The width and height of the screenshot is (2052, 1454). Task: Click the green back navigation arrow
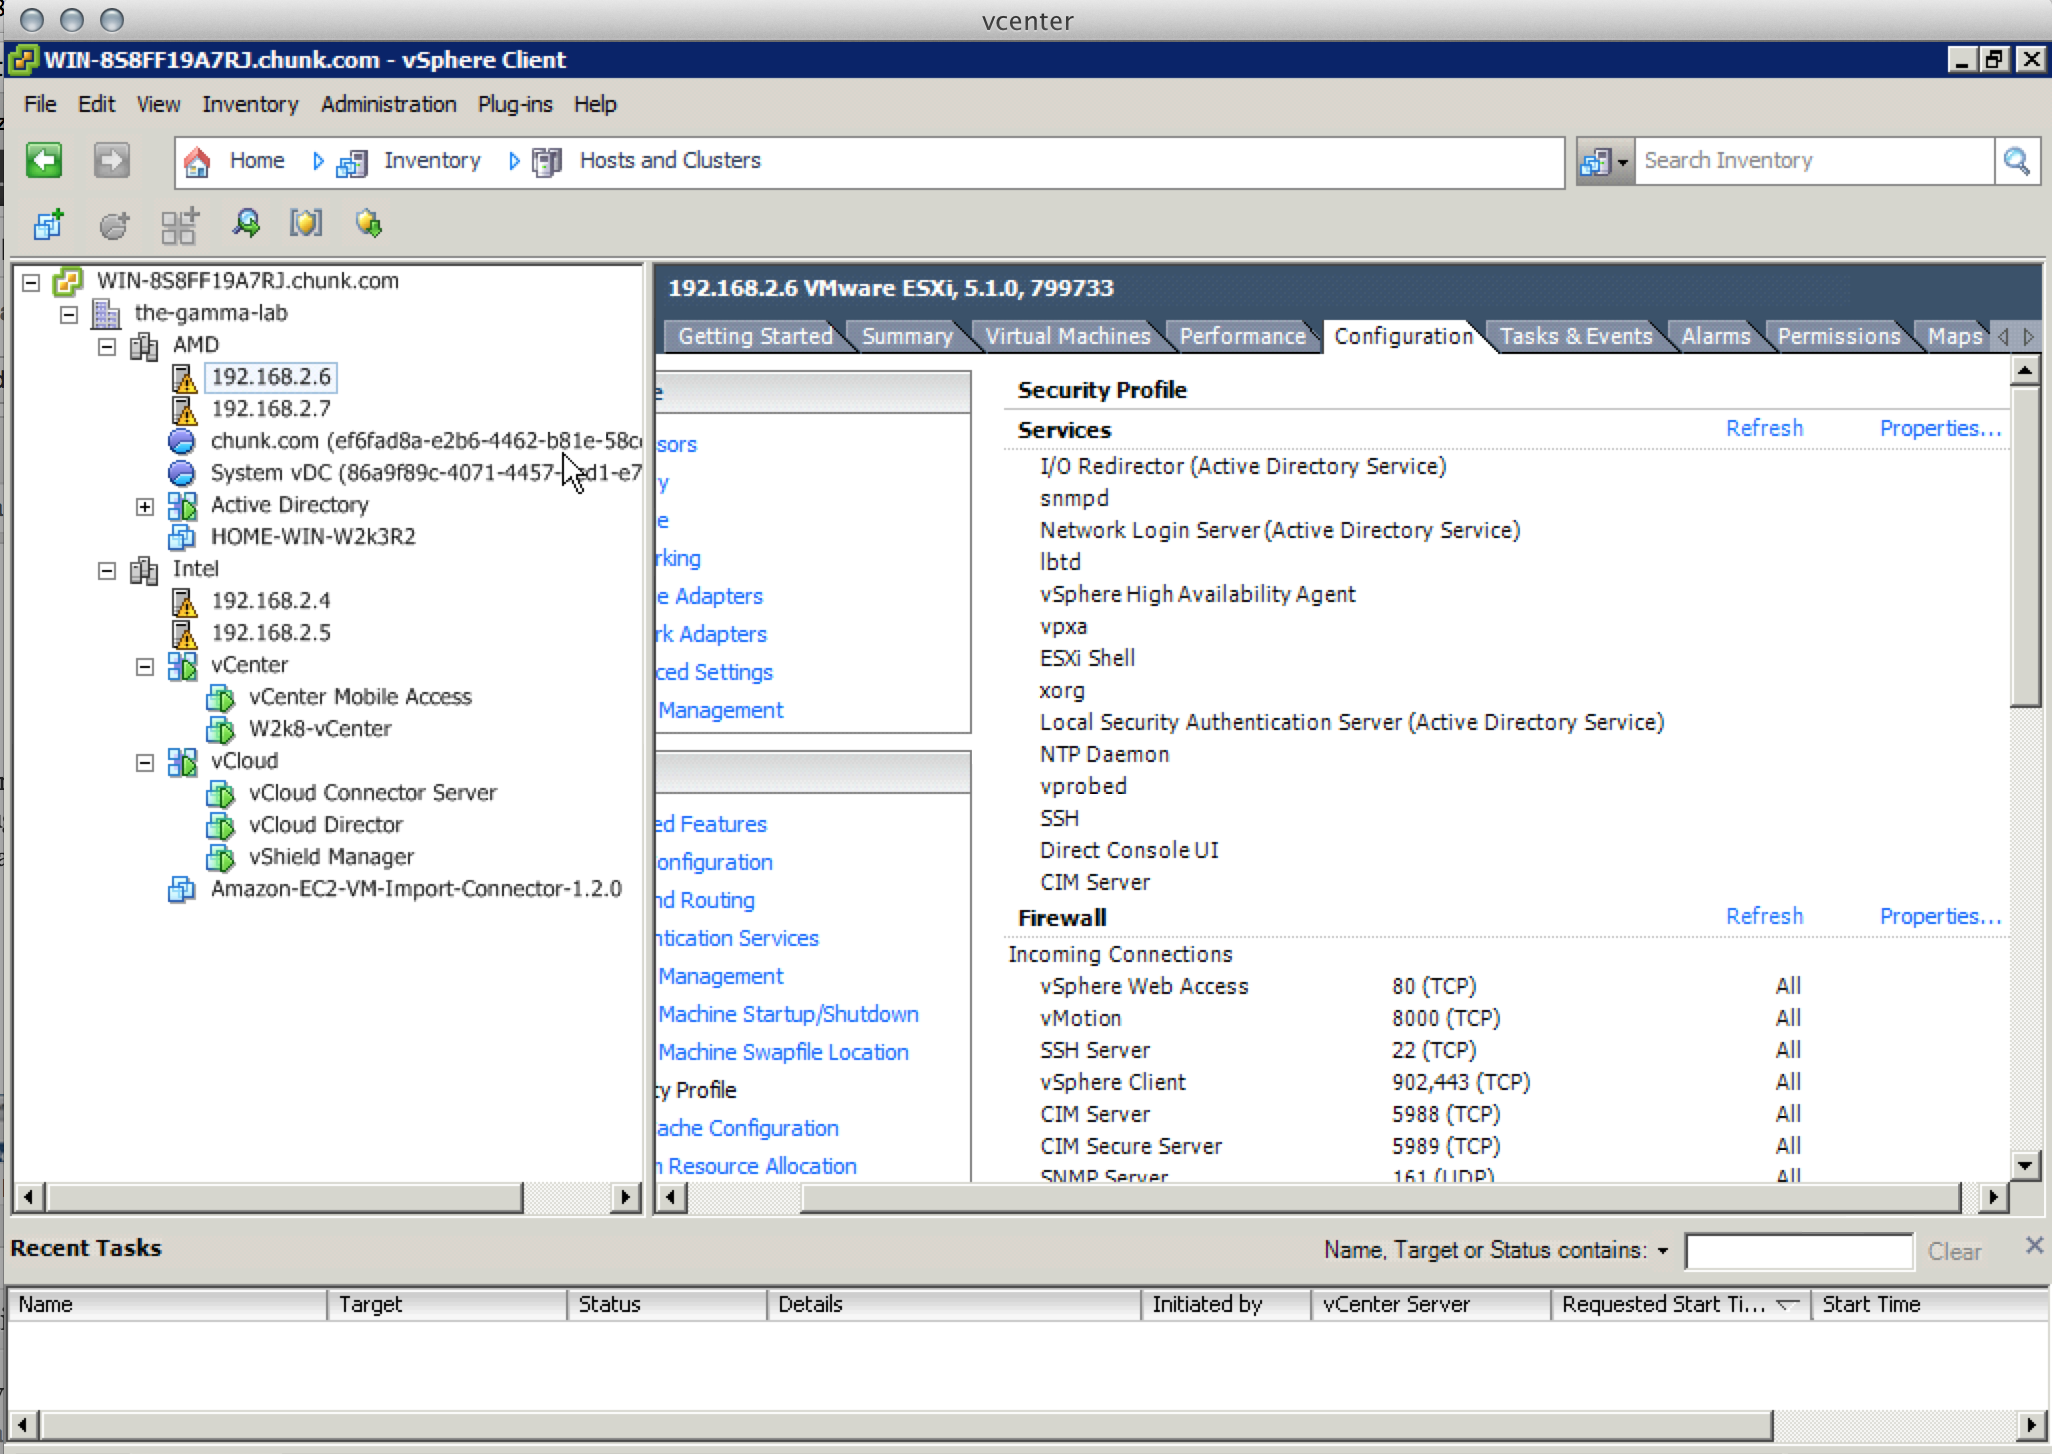tap(44, 161)
